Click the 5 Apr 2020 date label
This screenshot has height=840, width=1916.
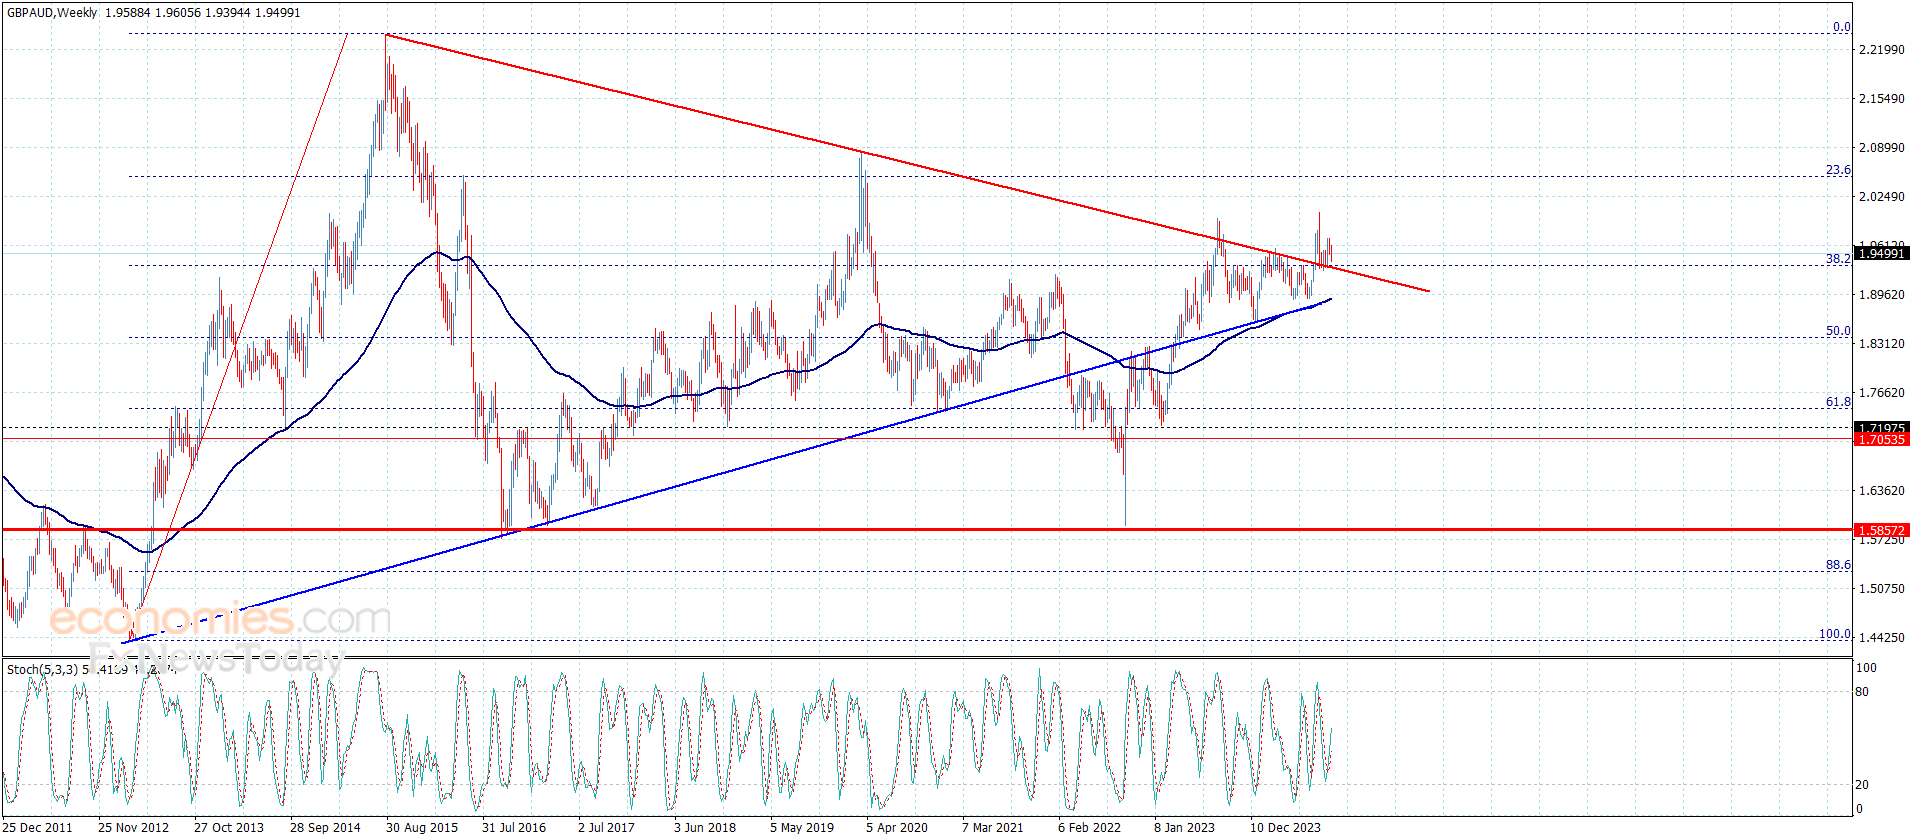pyautogui.click(x=897, y=827)
